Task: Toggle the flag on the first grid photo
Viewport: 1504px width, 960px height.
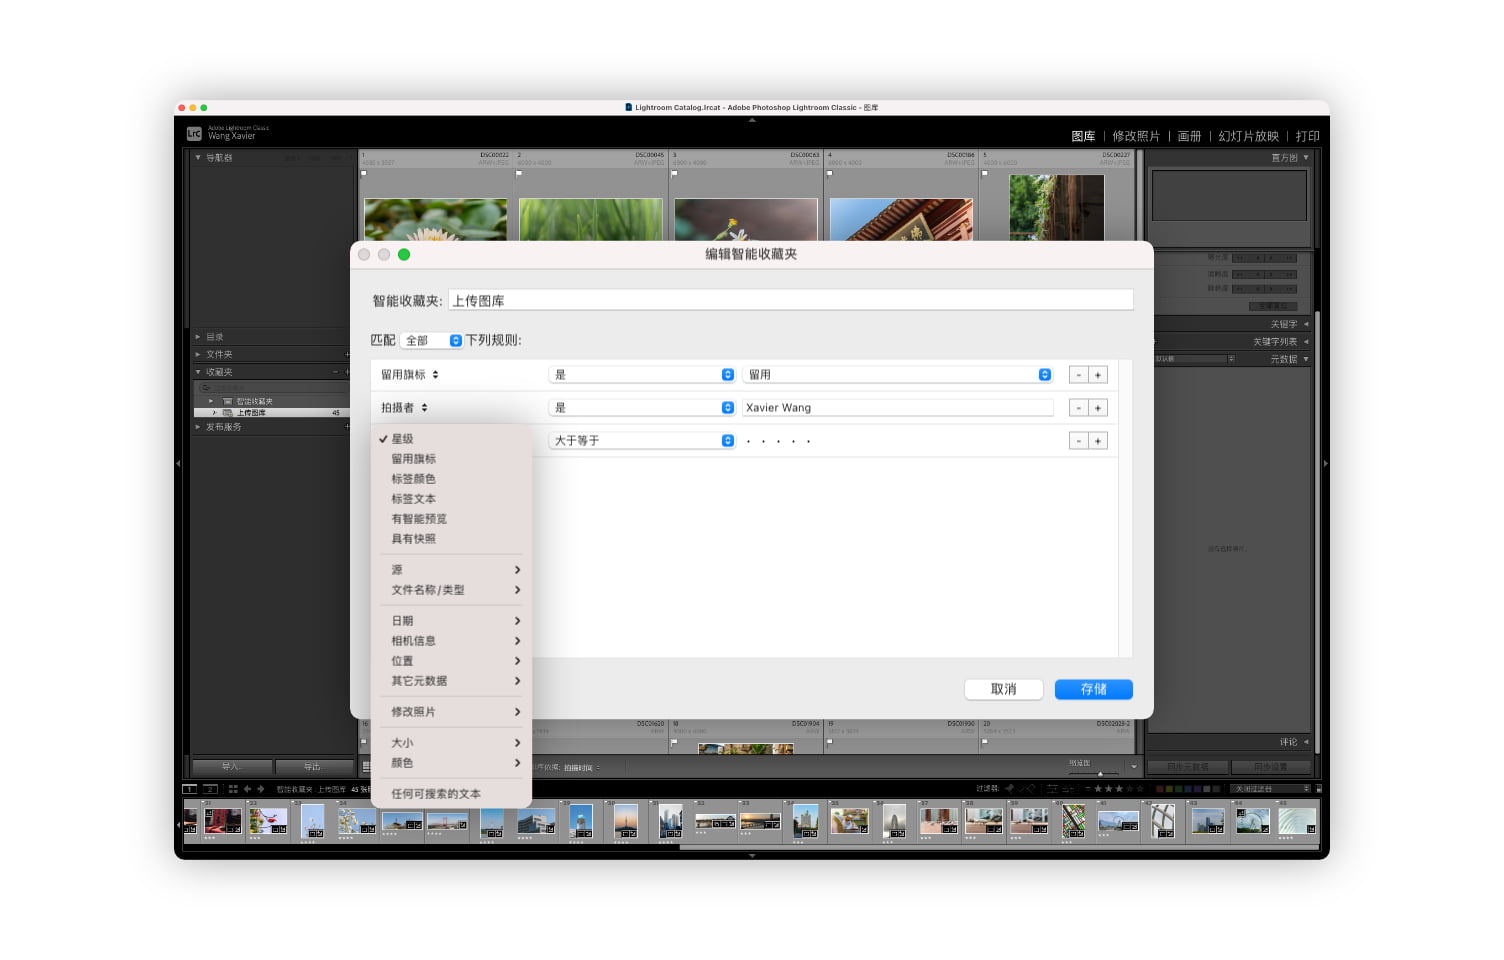Action: [364, 173]
